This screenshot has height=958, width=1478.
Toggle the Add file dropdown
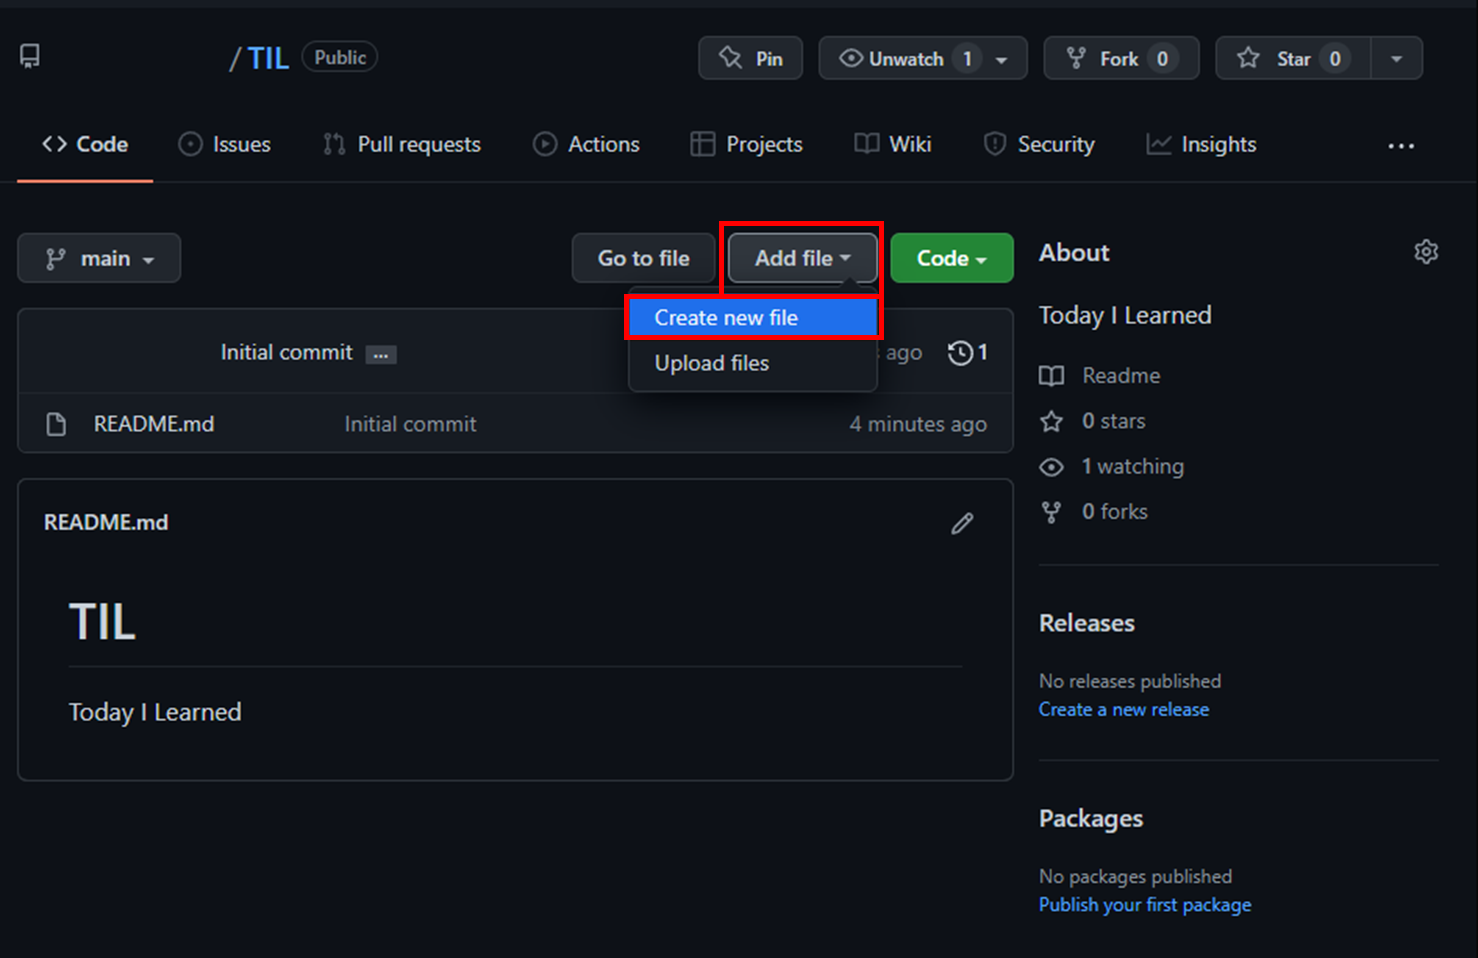coord(802,258)
